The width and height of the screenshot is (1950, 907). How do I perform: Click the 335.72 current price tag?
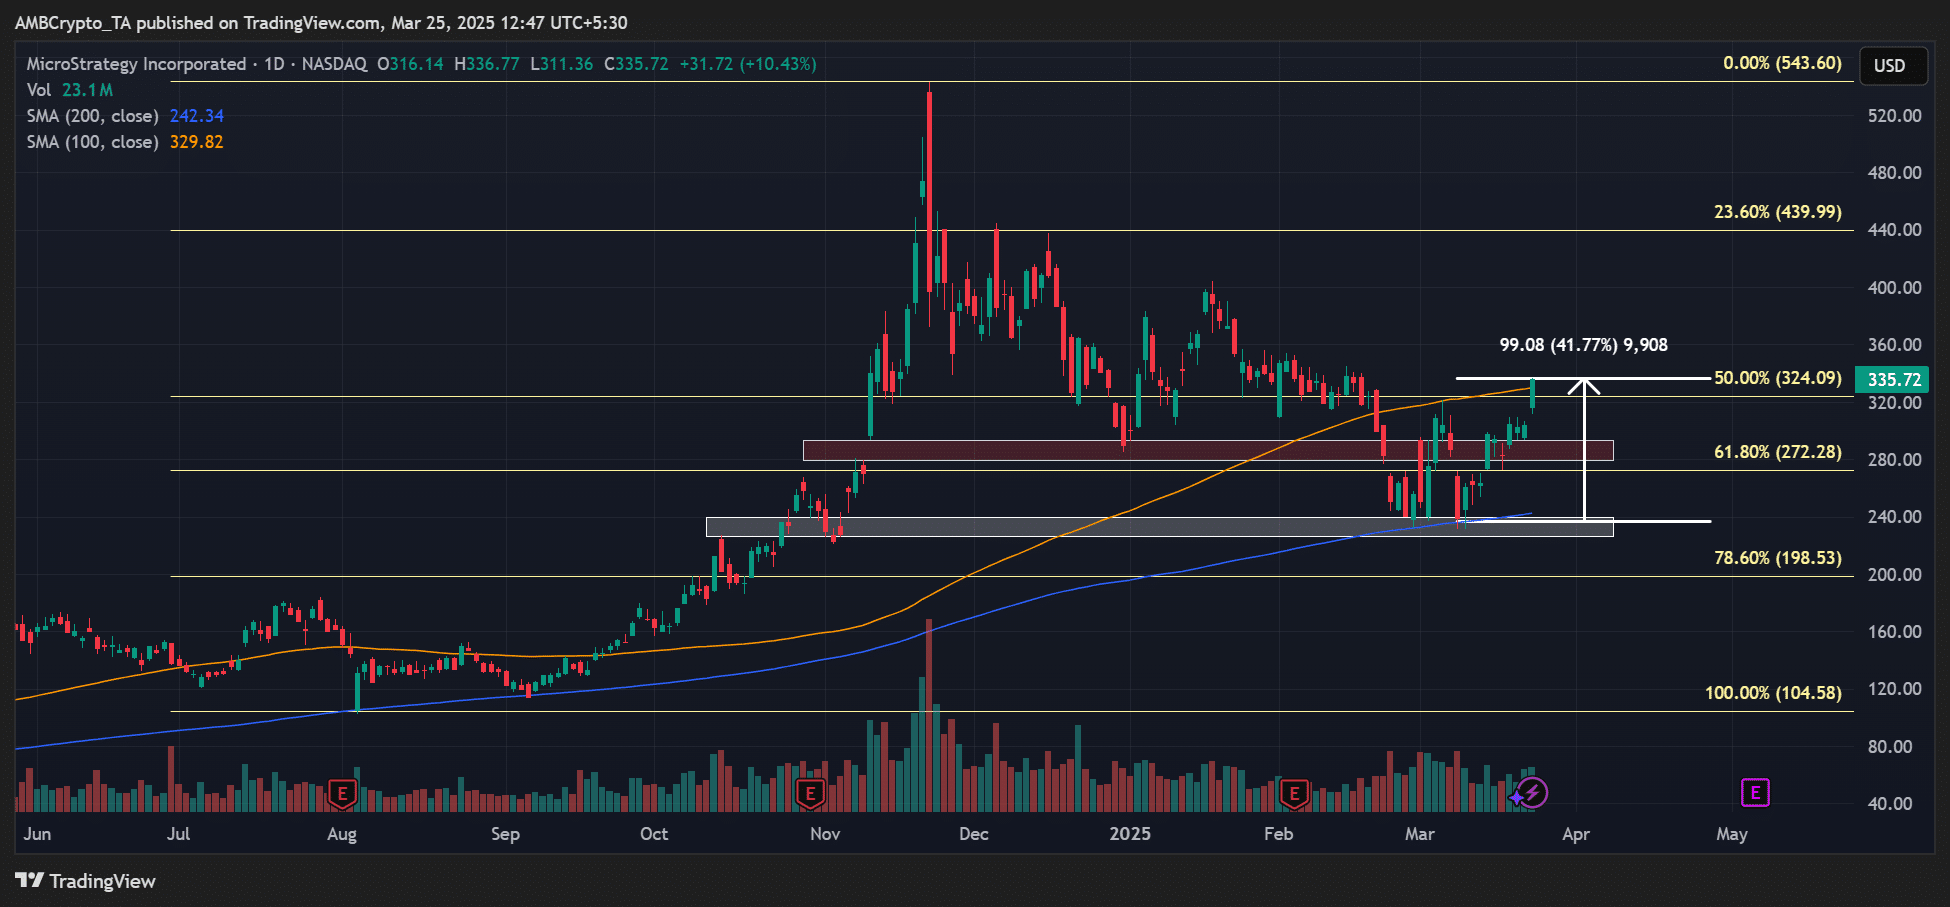pyautogui.click(x=1892, y=380)
